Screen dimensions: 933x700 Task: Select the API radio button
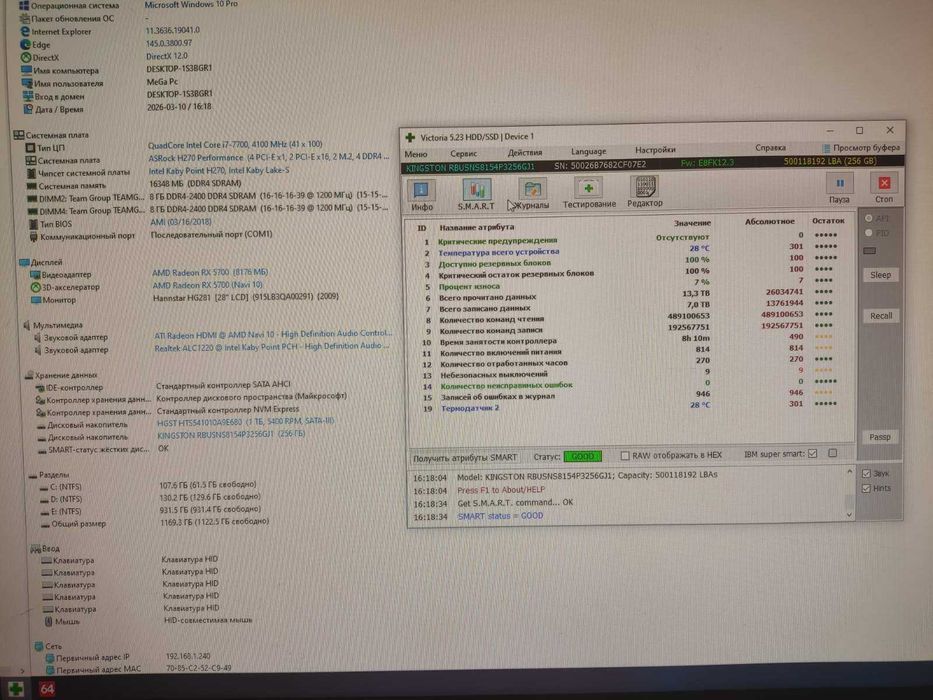(869, 218)
